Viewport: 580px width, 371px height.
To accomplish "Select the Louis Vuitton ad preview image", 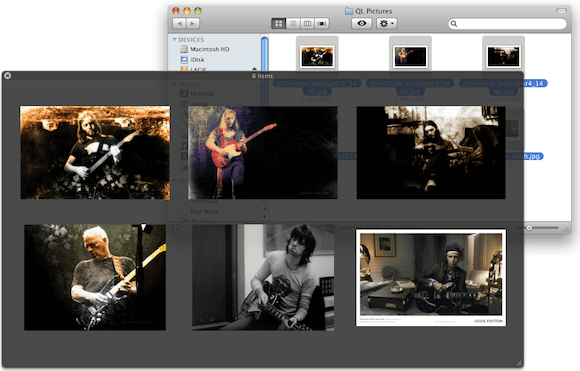I will click(431, 278).
